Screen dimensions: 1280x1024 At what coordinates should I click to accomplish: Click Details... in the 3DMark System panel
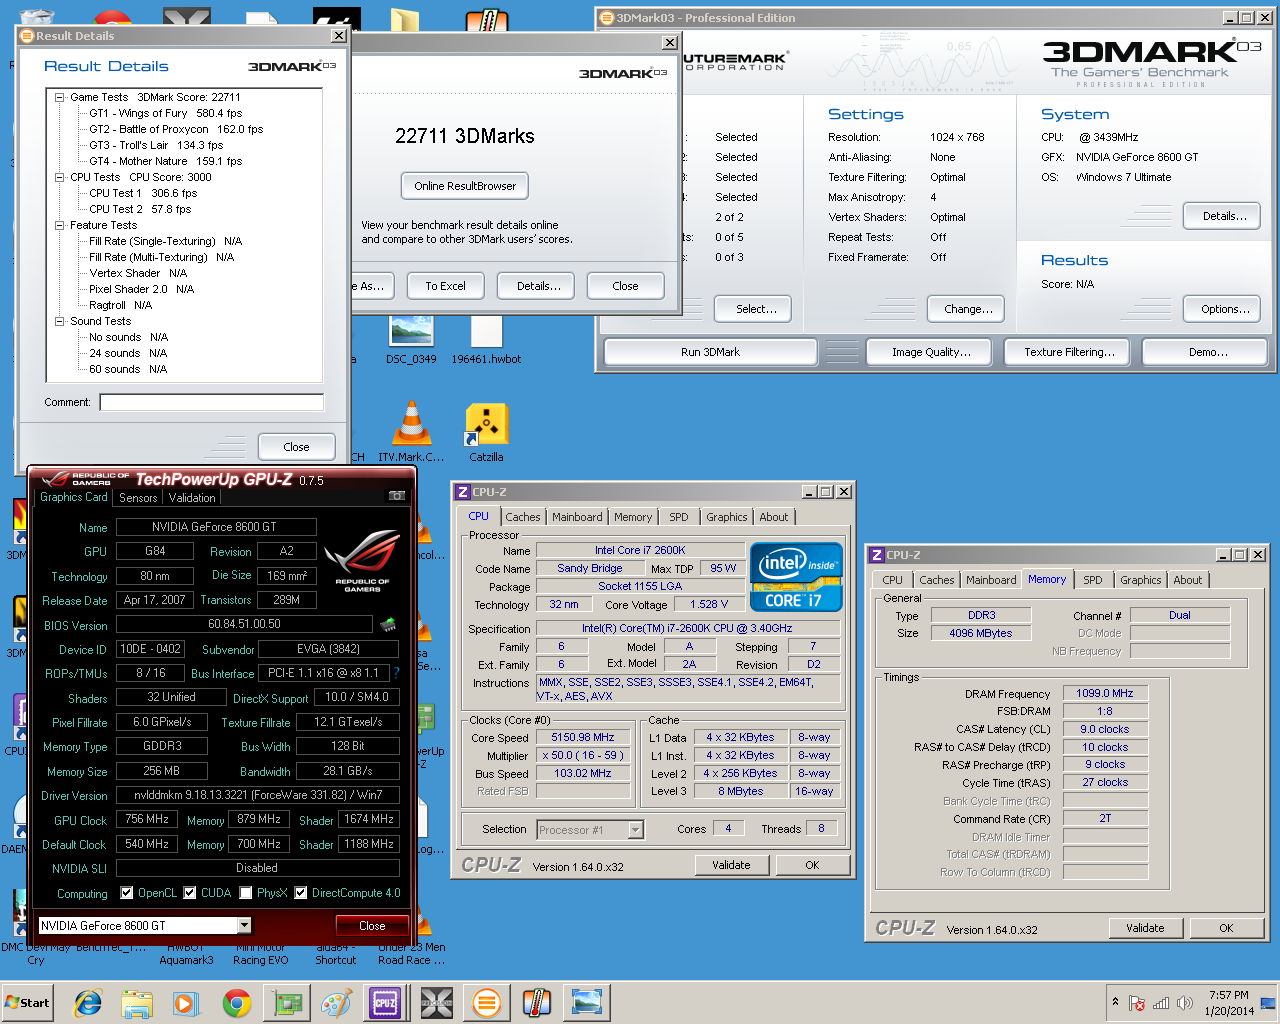point(1224,216)
